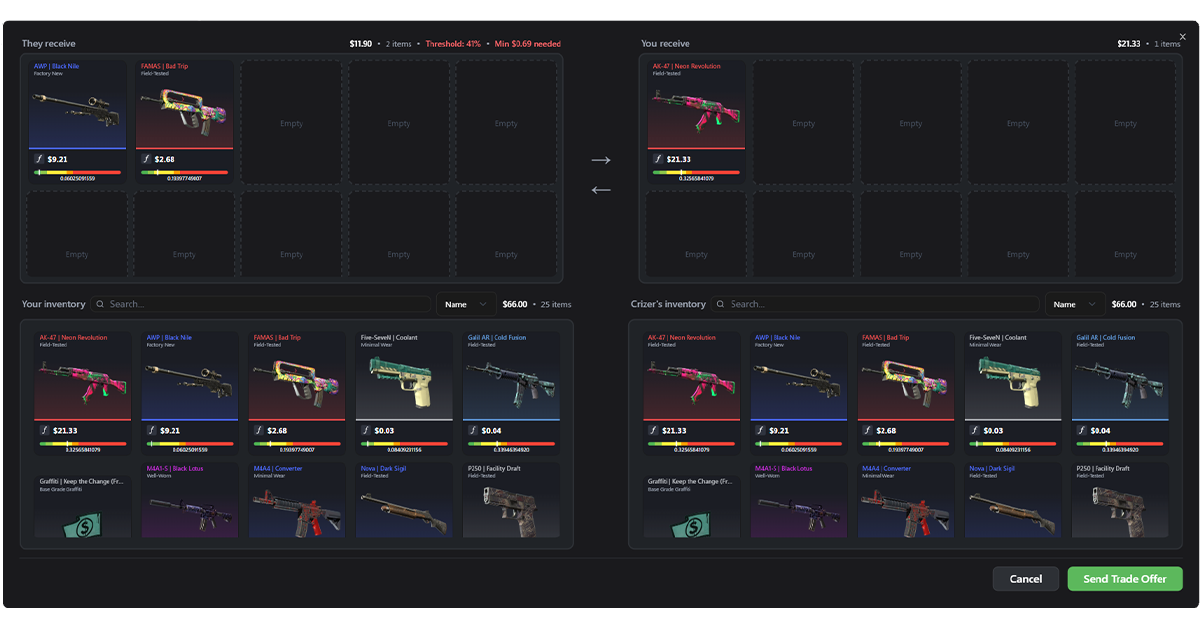Click the right-pointing trade arrow between panels

(x=601, y=159)
